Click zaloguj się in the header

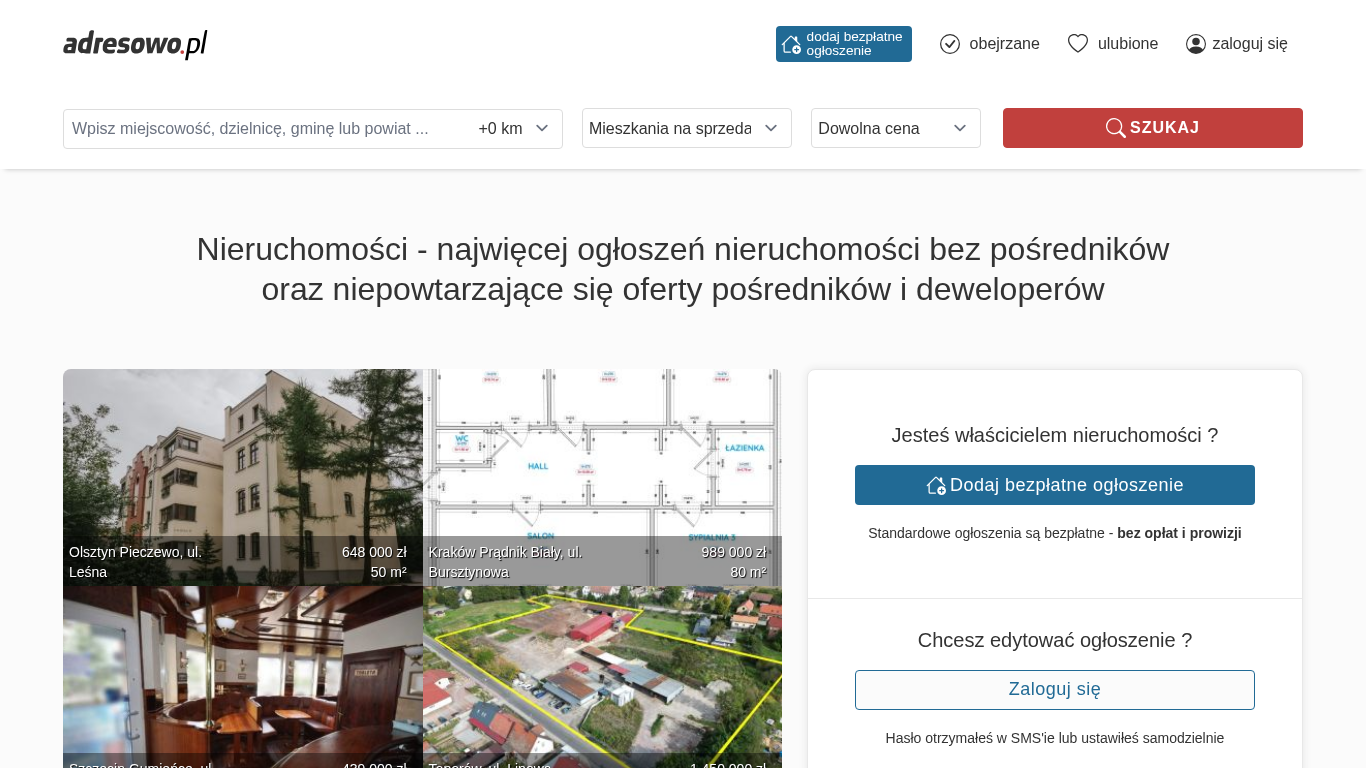tap(1249, 44)
